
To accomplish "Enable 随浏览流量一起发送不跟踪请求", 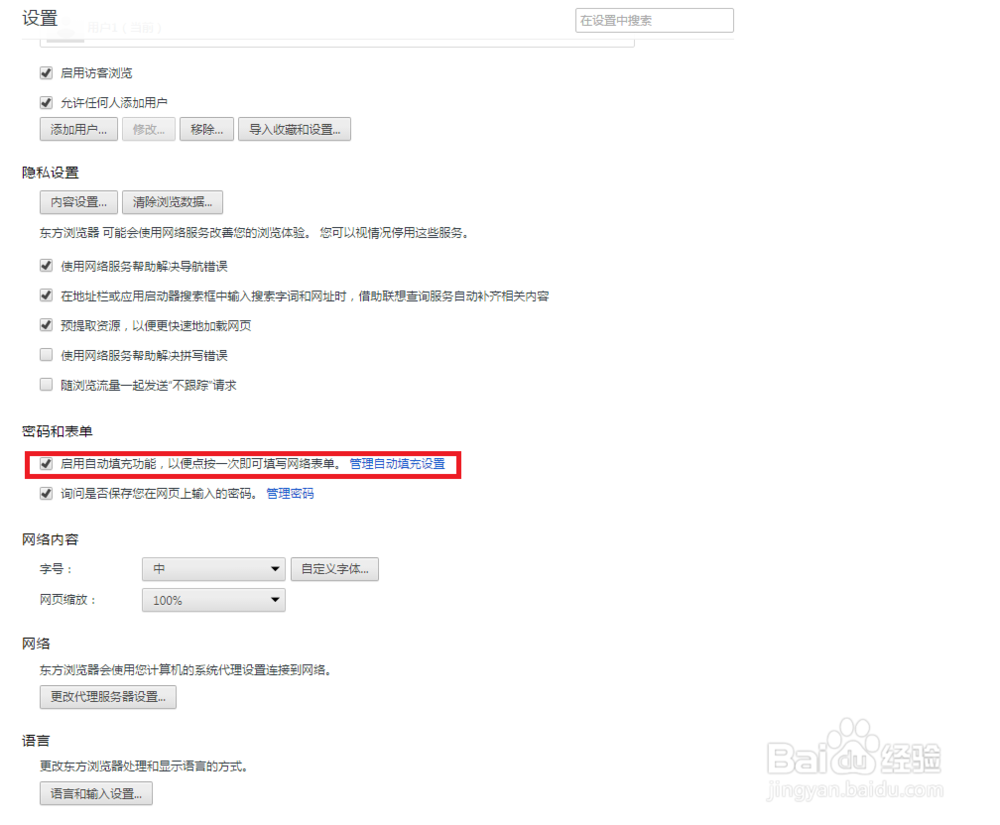I will [46, 384].
